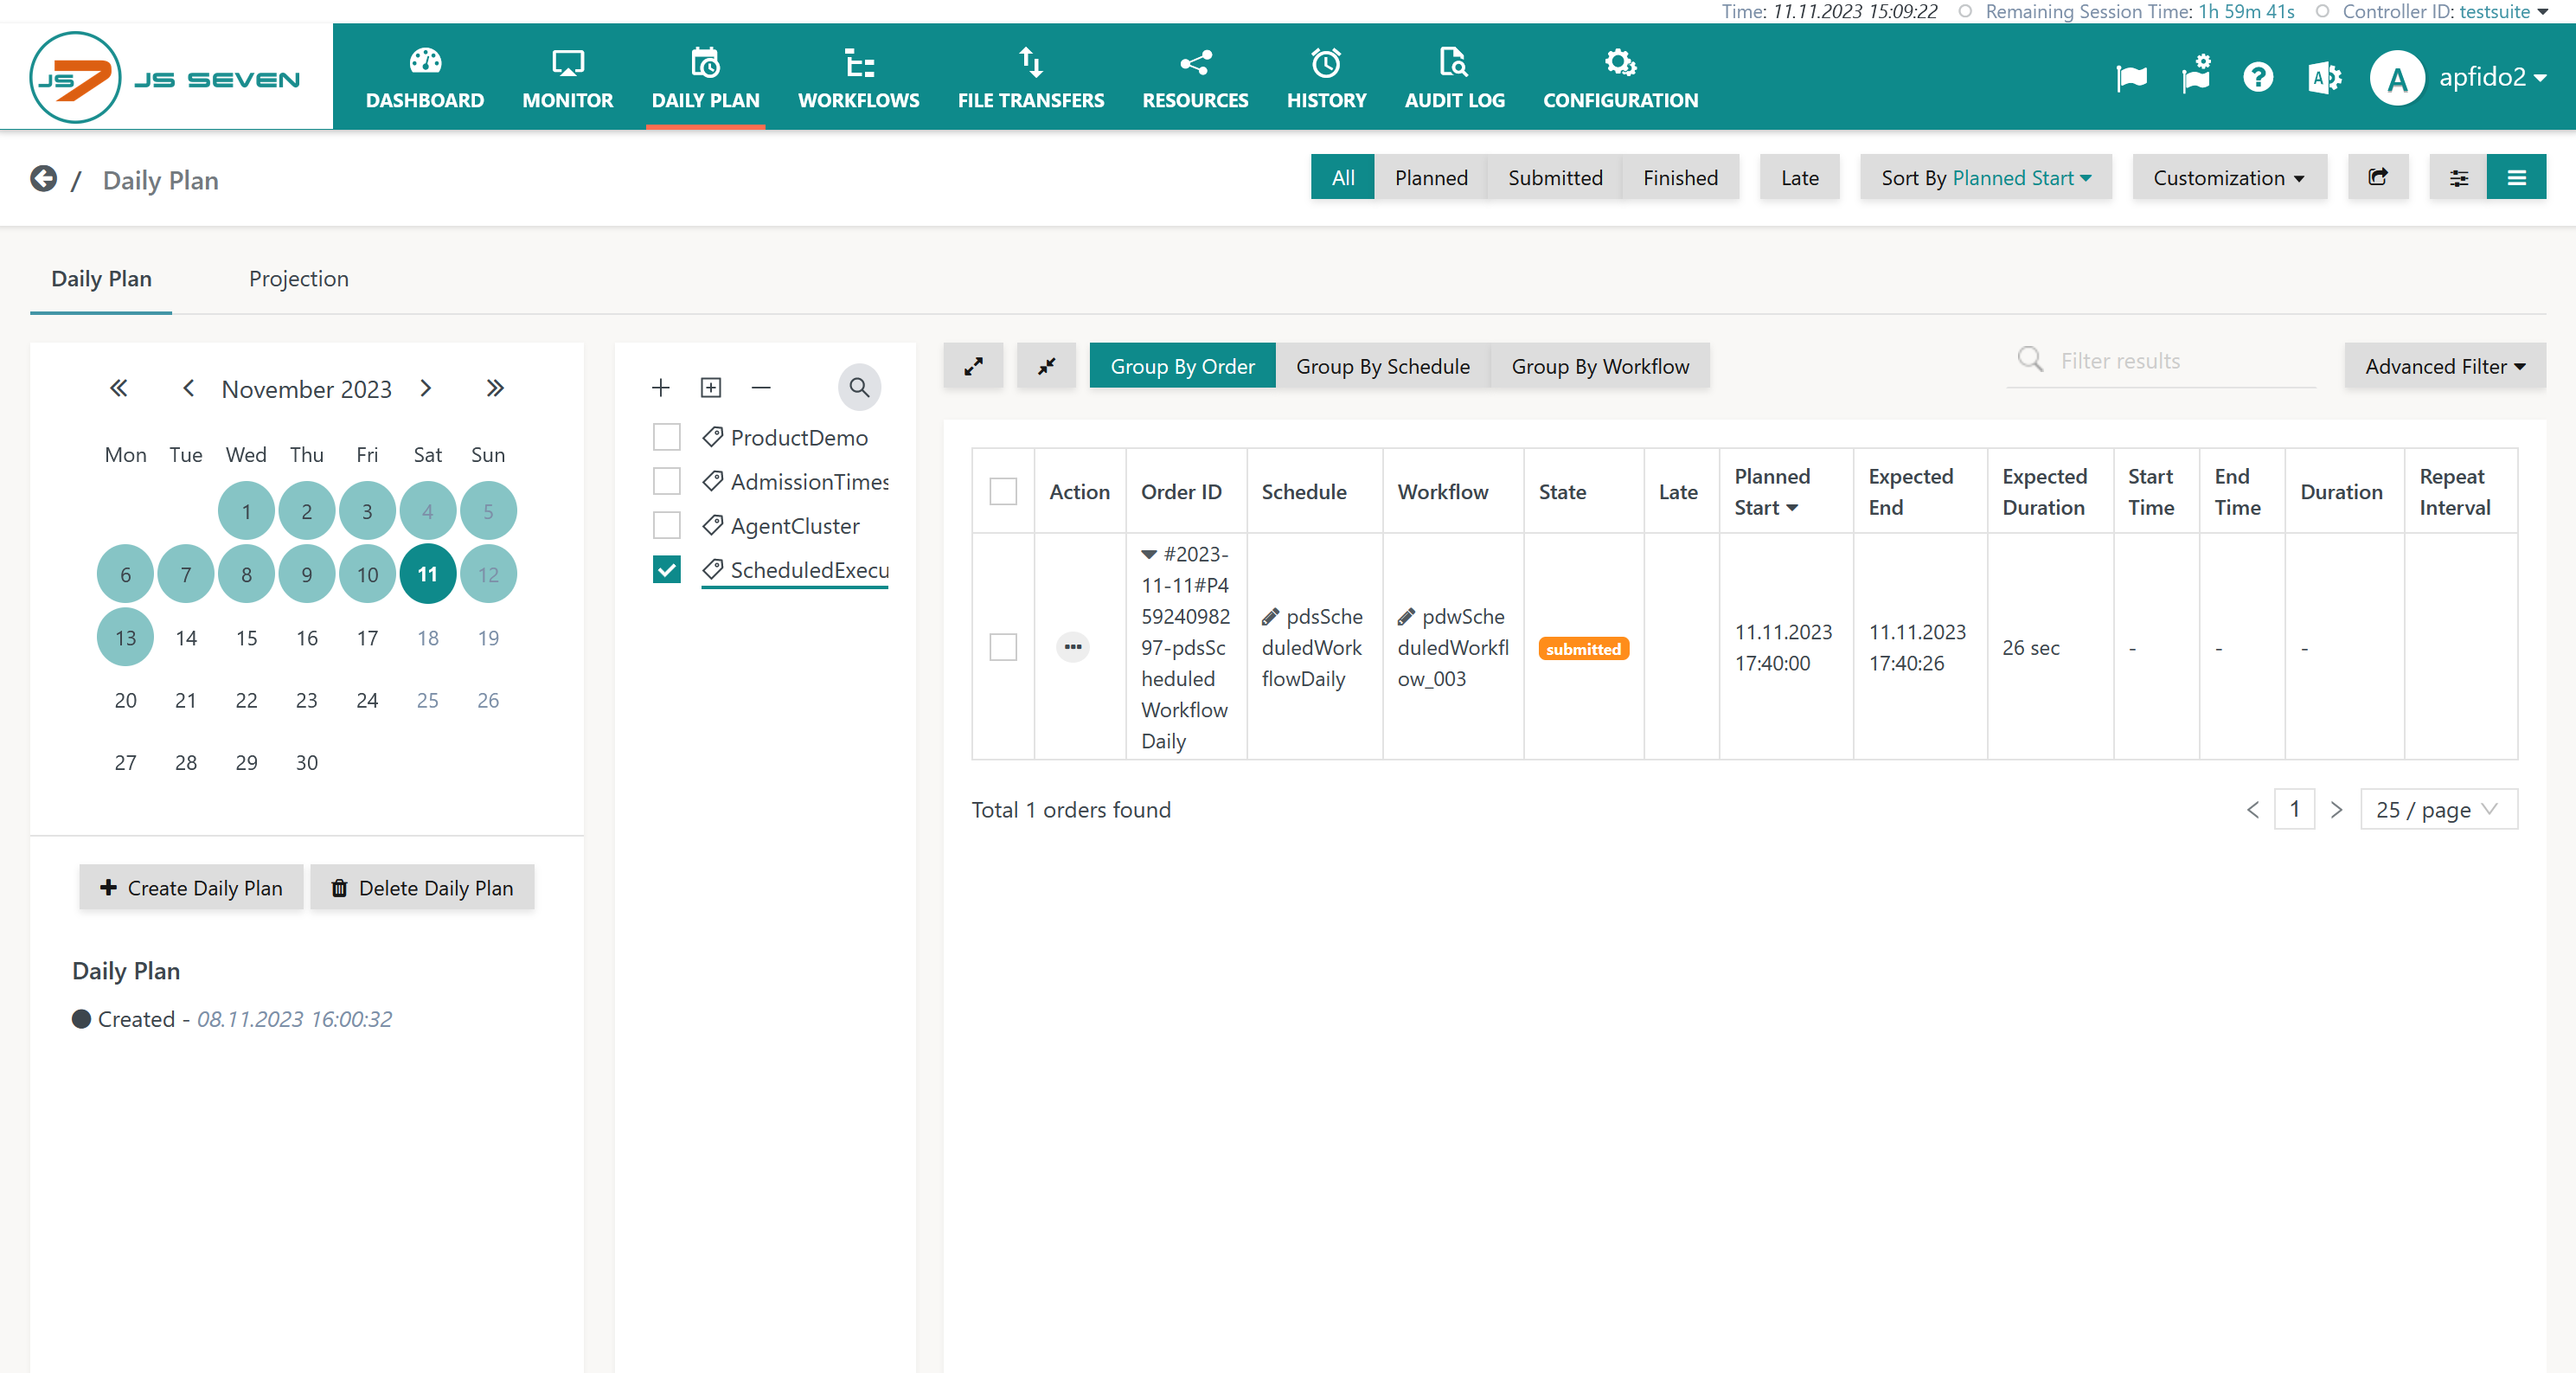Filter by Submitted status
This screenshot has height=1373, width=2576.
click(1555, 177)
